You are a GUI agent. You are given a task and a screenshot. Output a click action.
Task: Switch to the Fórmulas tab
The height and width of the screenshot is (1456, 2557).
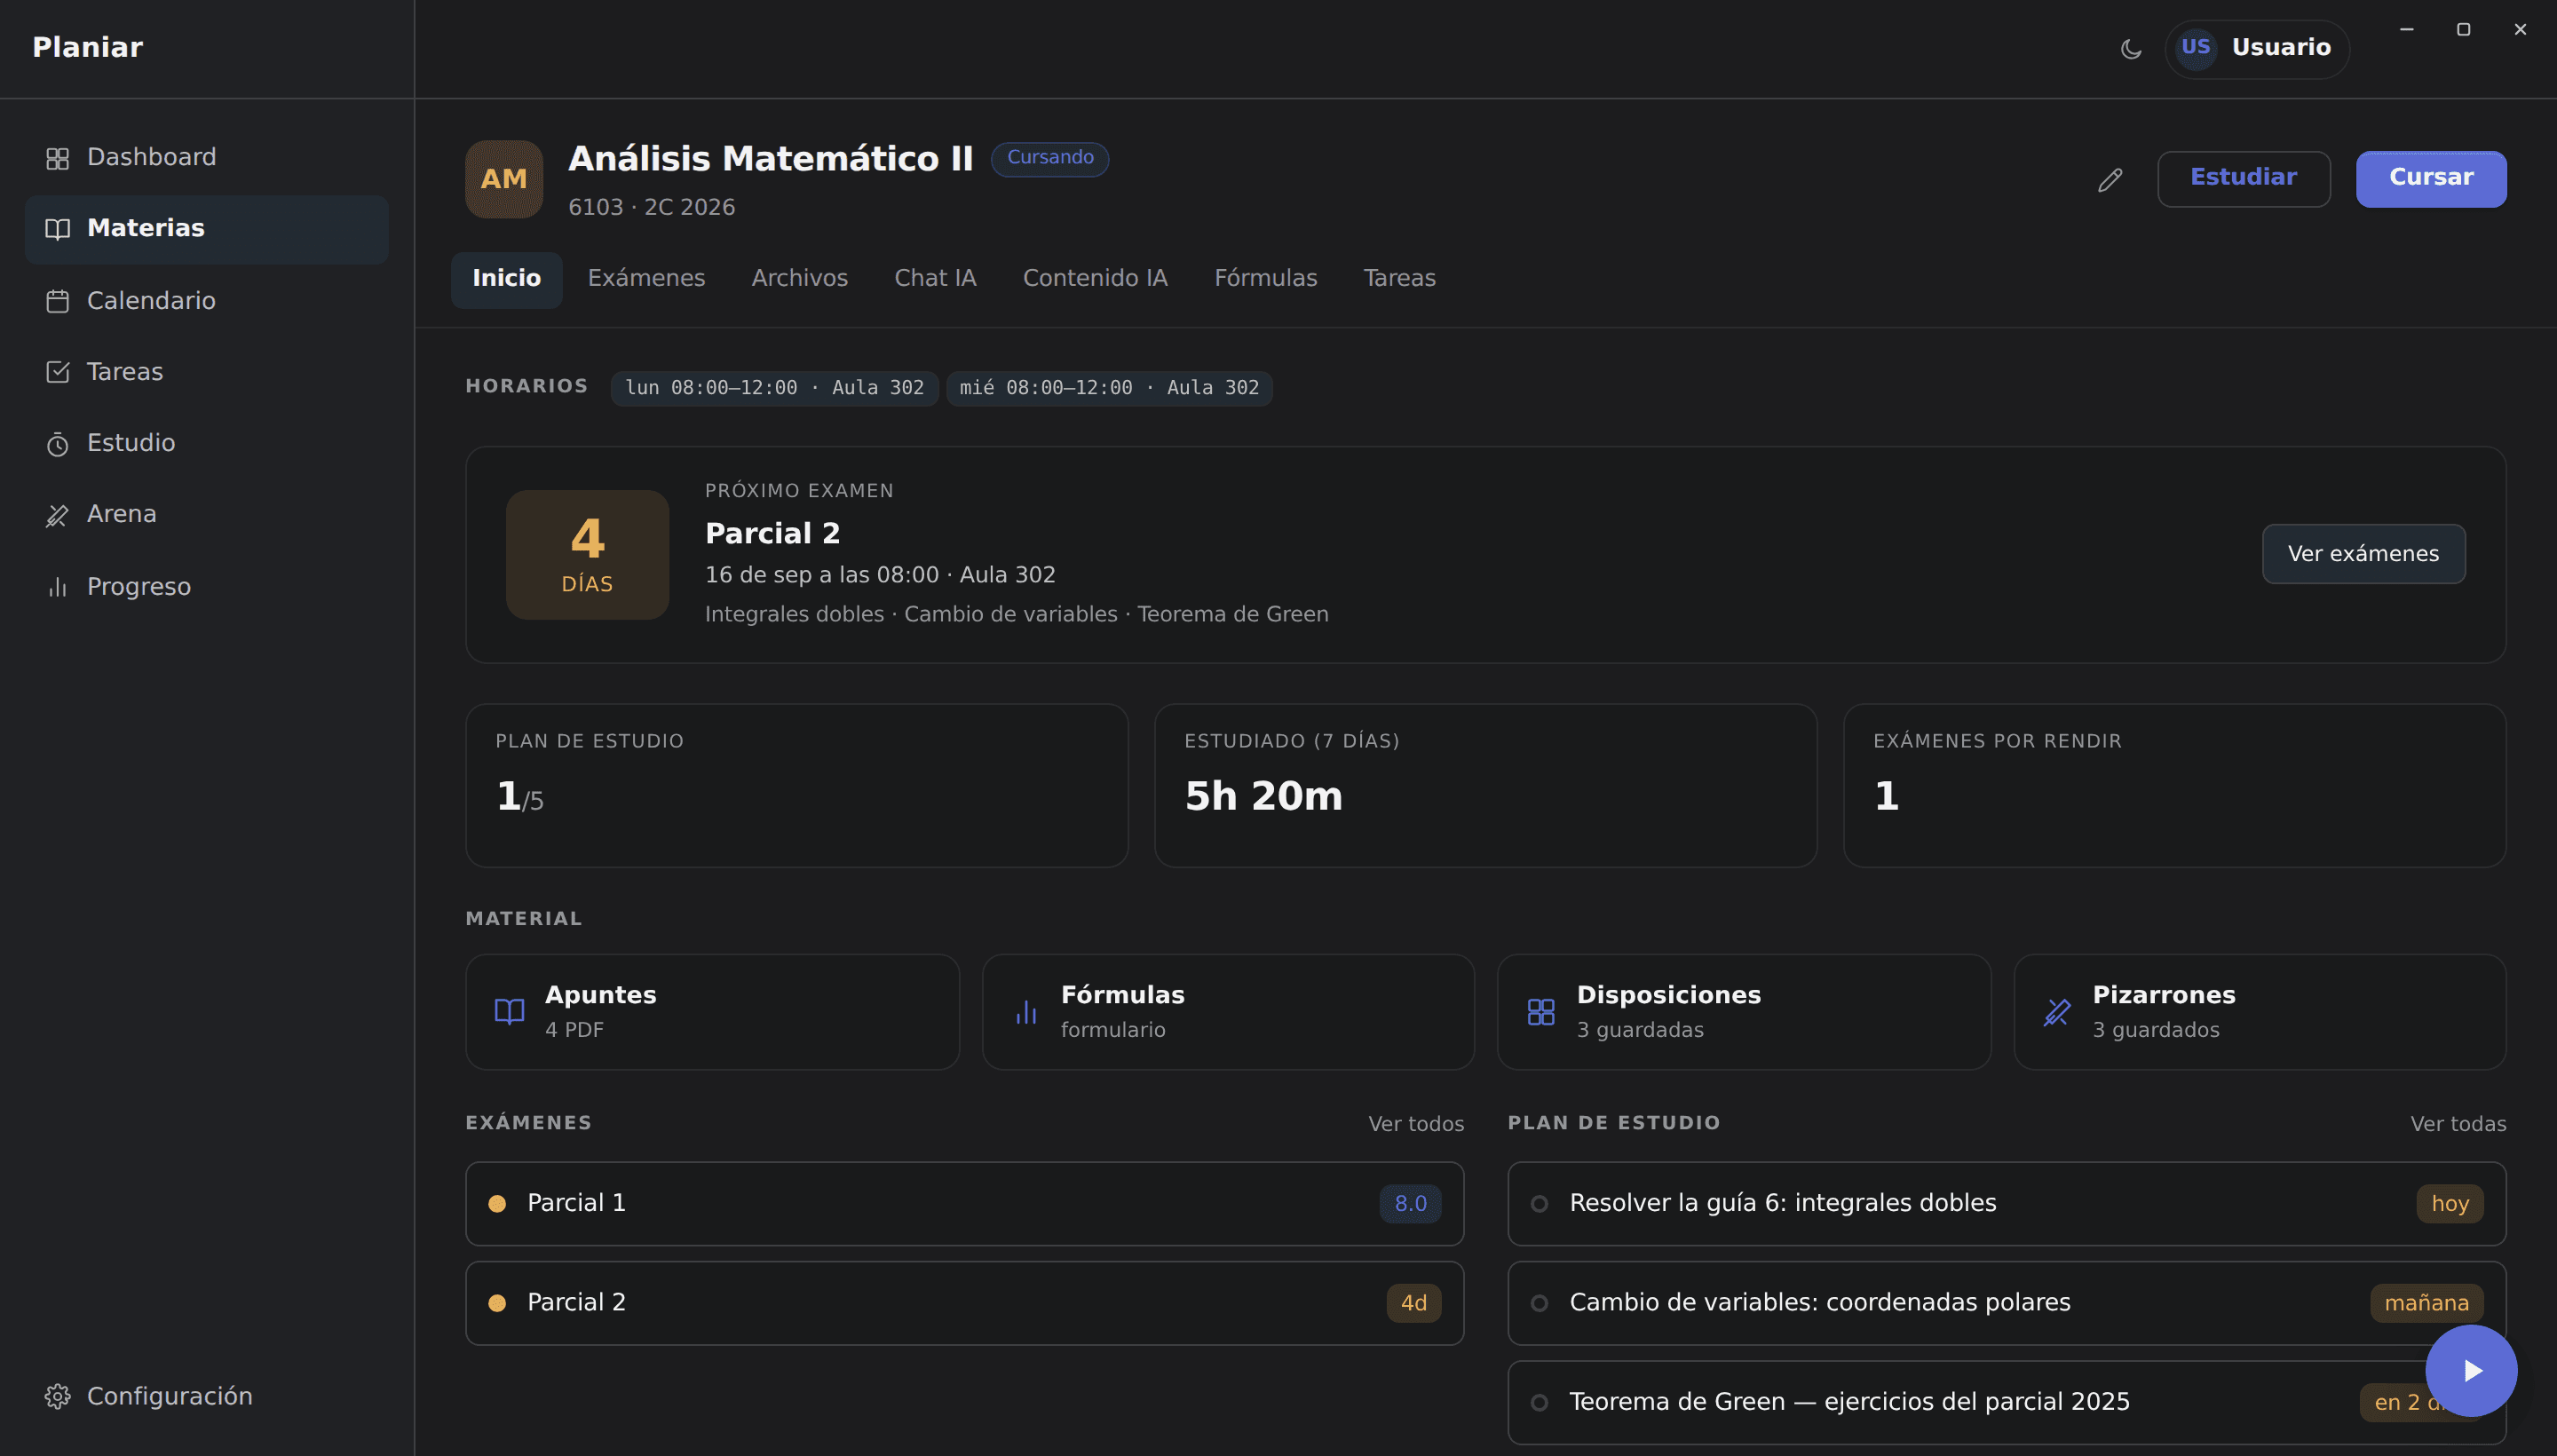(x=1265, y=279)
